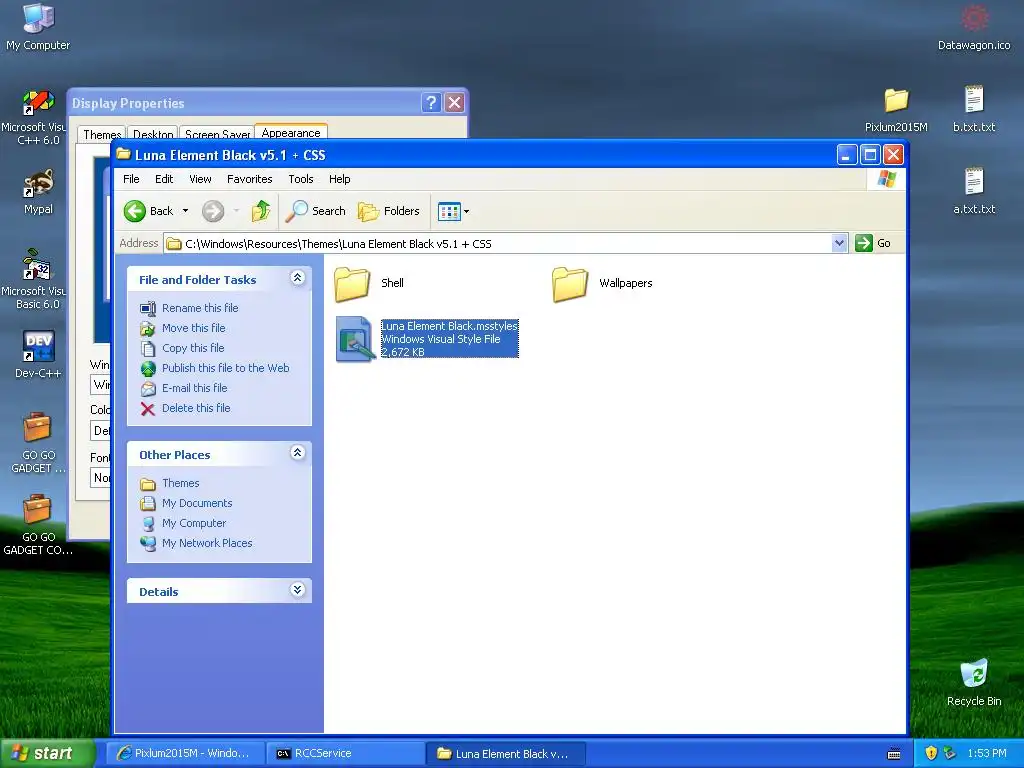Switch to Appearance tab in Display Properties

tap(291, 133)
